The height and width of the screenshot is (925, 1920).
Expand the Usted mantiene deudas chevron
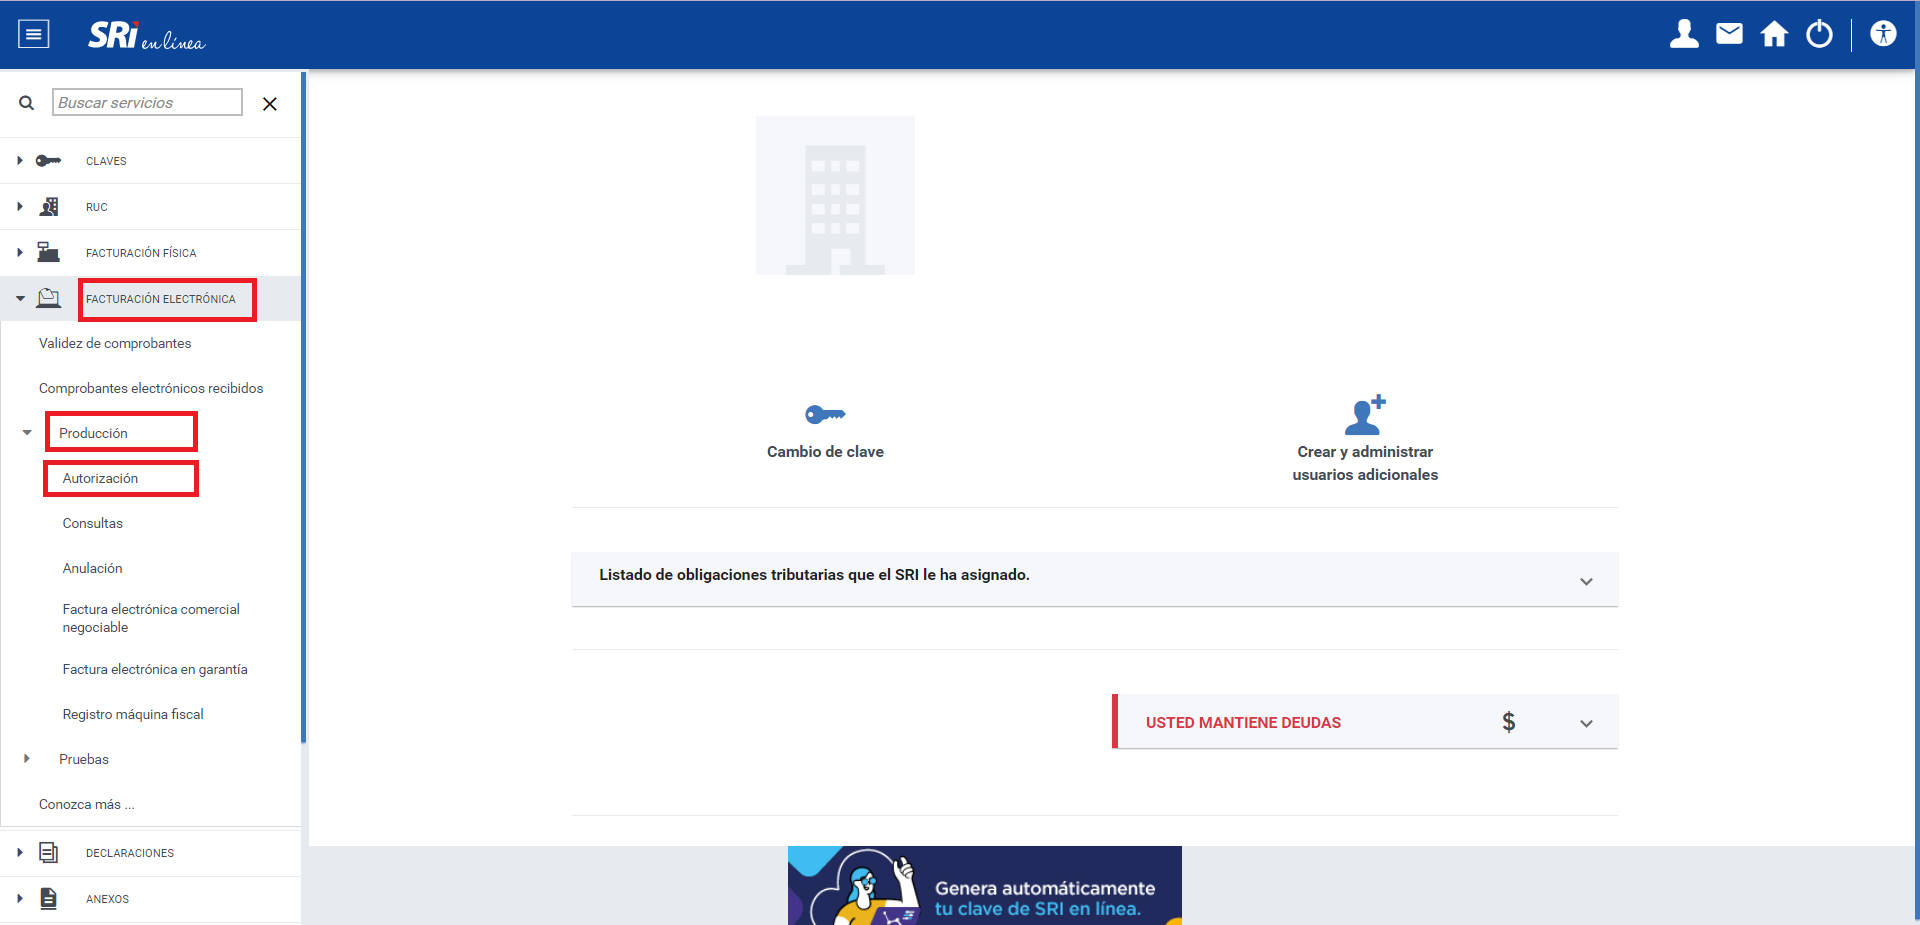pyautogui.click(x=1586, y=723)
